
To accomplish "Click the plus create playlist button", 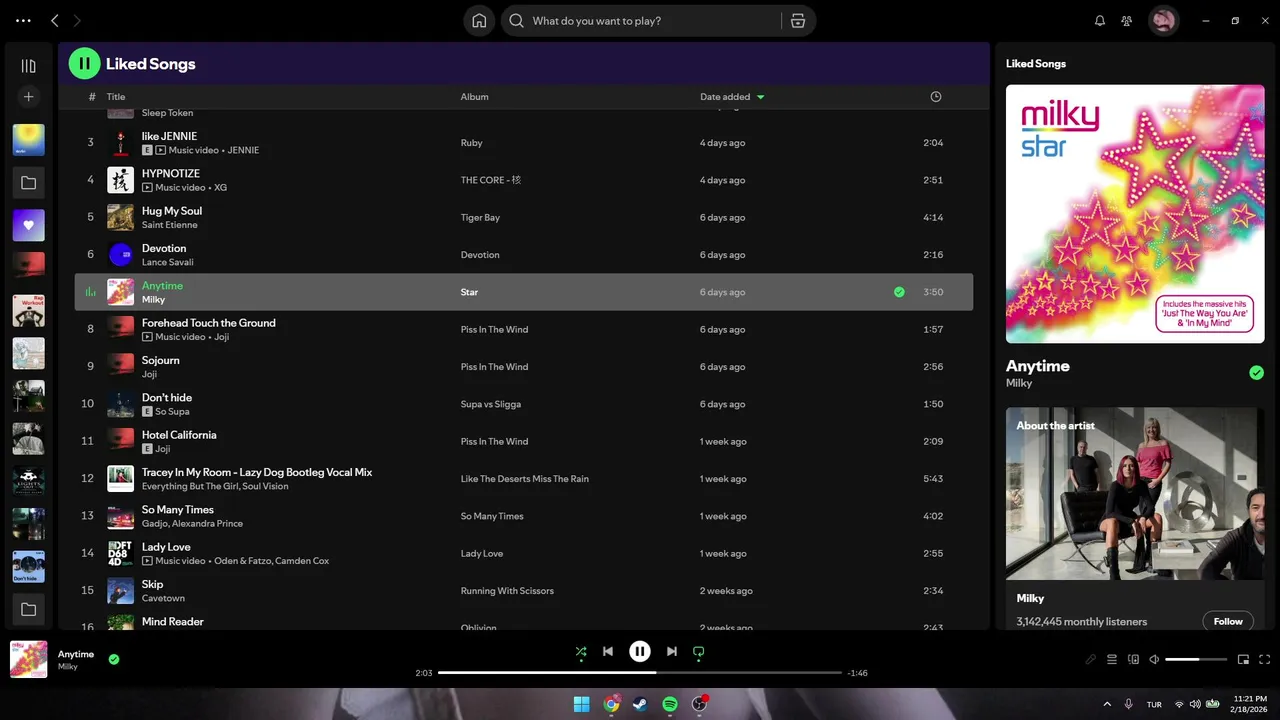I will pos(28,97).
